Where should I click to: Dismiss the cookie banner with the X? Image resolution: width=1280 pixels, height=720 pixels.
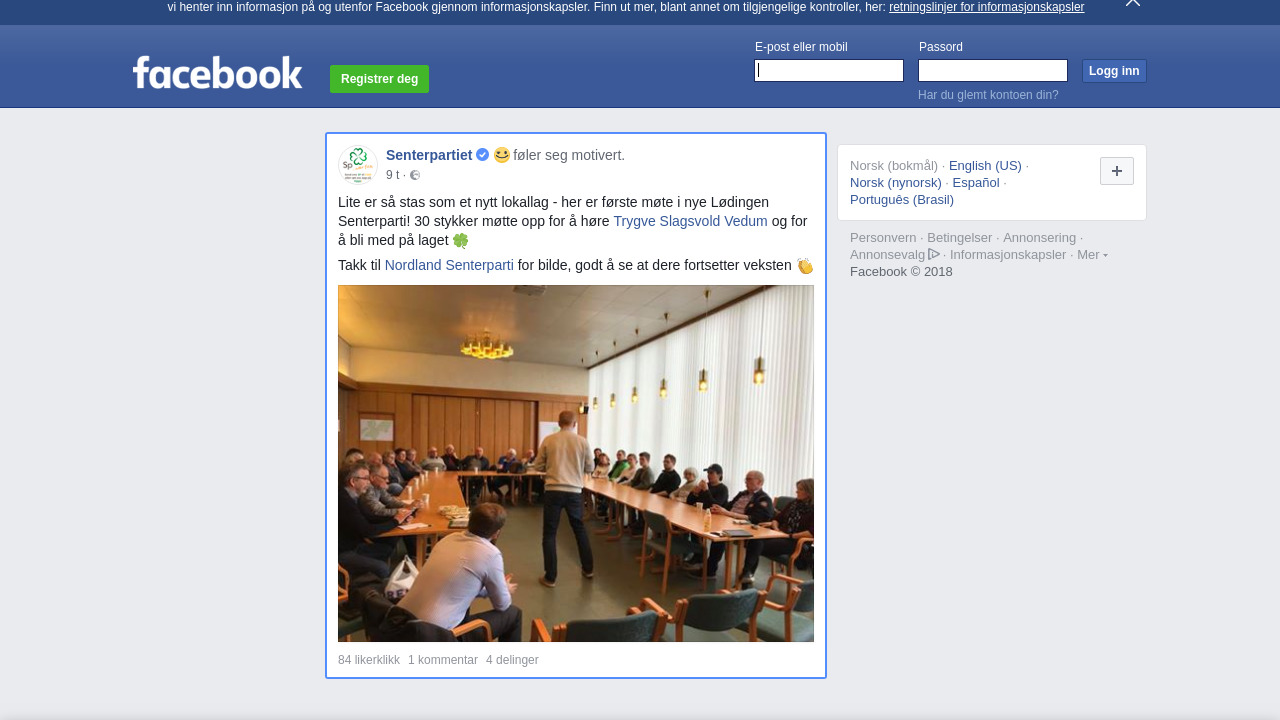click(x=1133, y=3)
